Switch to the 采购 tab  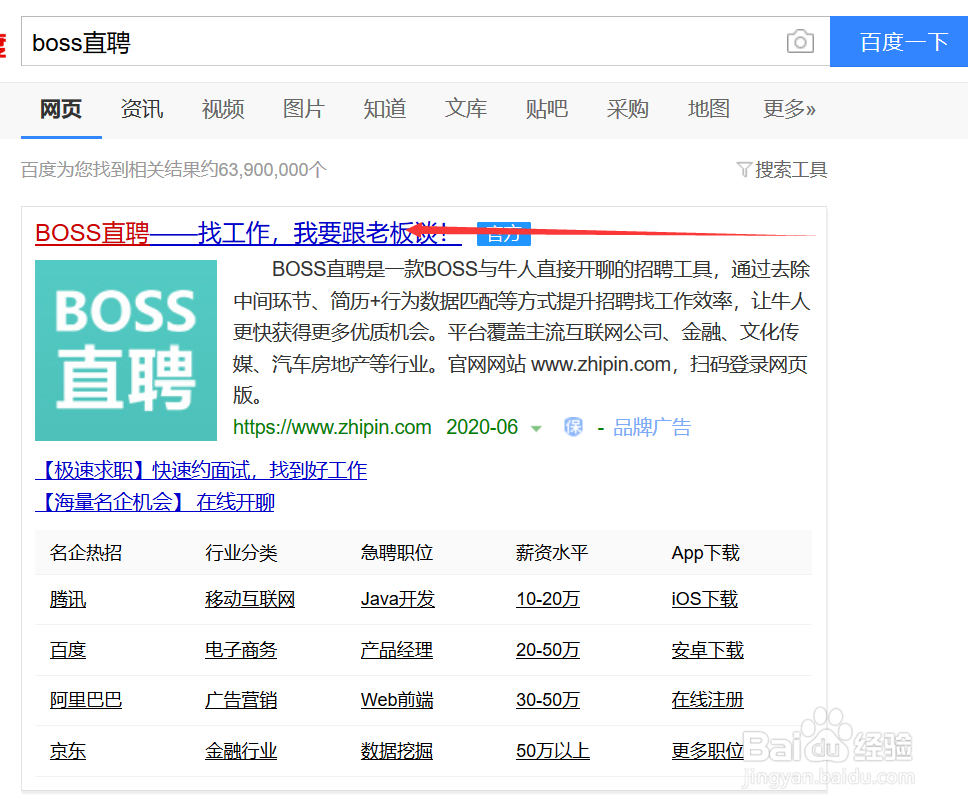click(x=628, y=109)
